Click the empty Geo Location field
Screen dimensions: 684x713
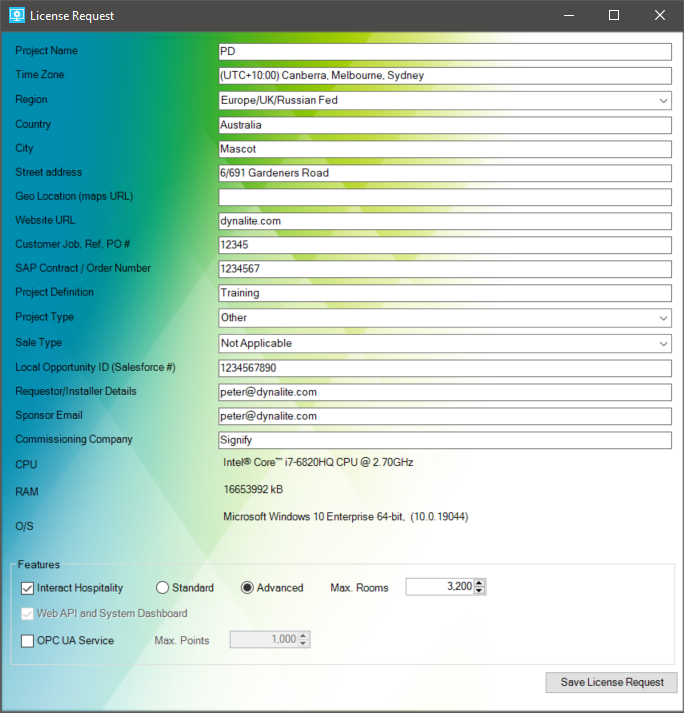(445, 197)
